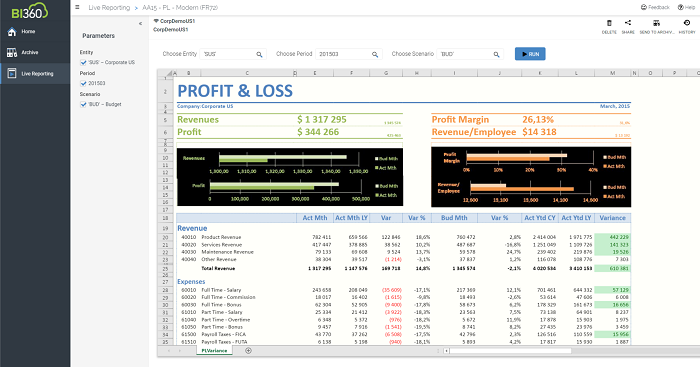Click the Live Reporting breadcrumb link
Viewport: 700px width, 367px height.
click(x=109, y=8)
